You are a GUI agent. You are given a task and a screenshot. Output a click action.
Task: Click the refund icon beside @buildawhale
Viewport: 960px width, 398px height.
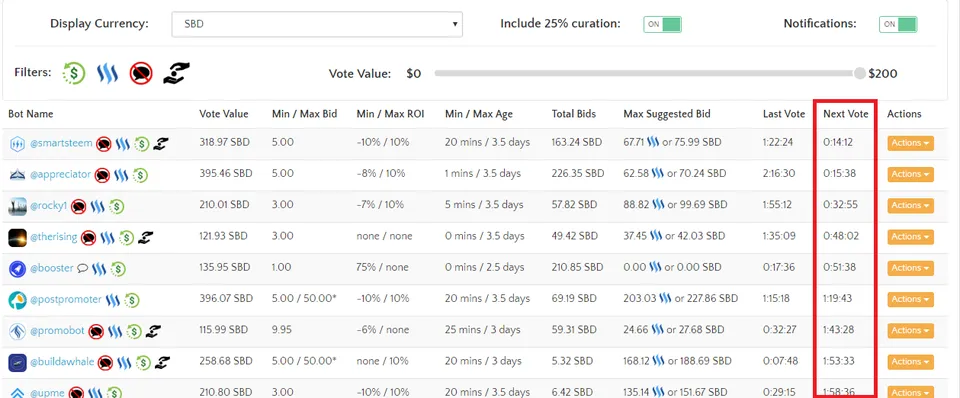143,362
